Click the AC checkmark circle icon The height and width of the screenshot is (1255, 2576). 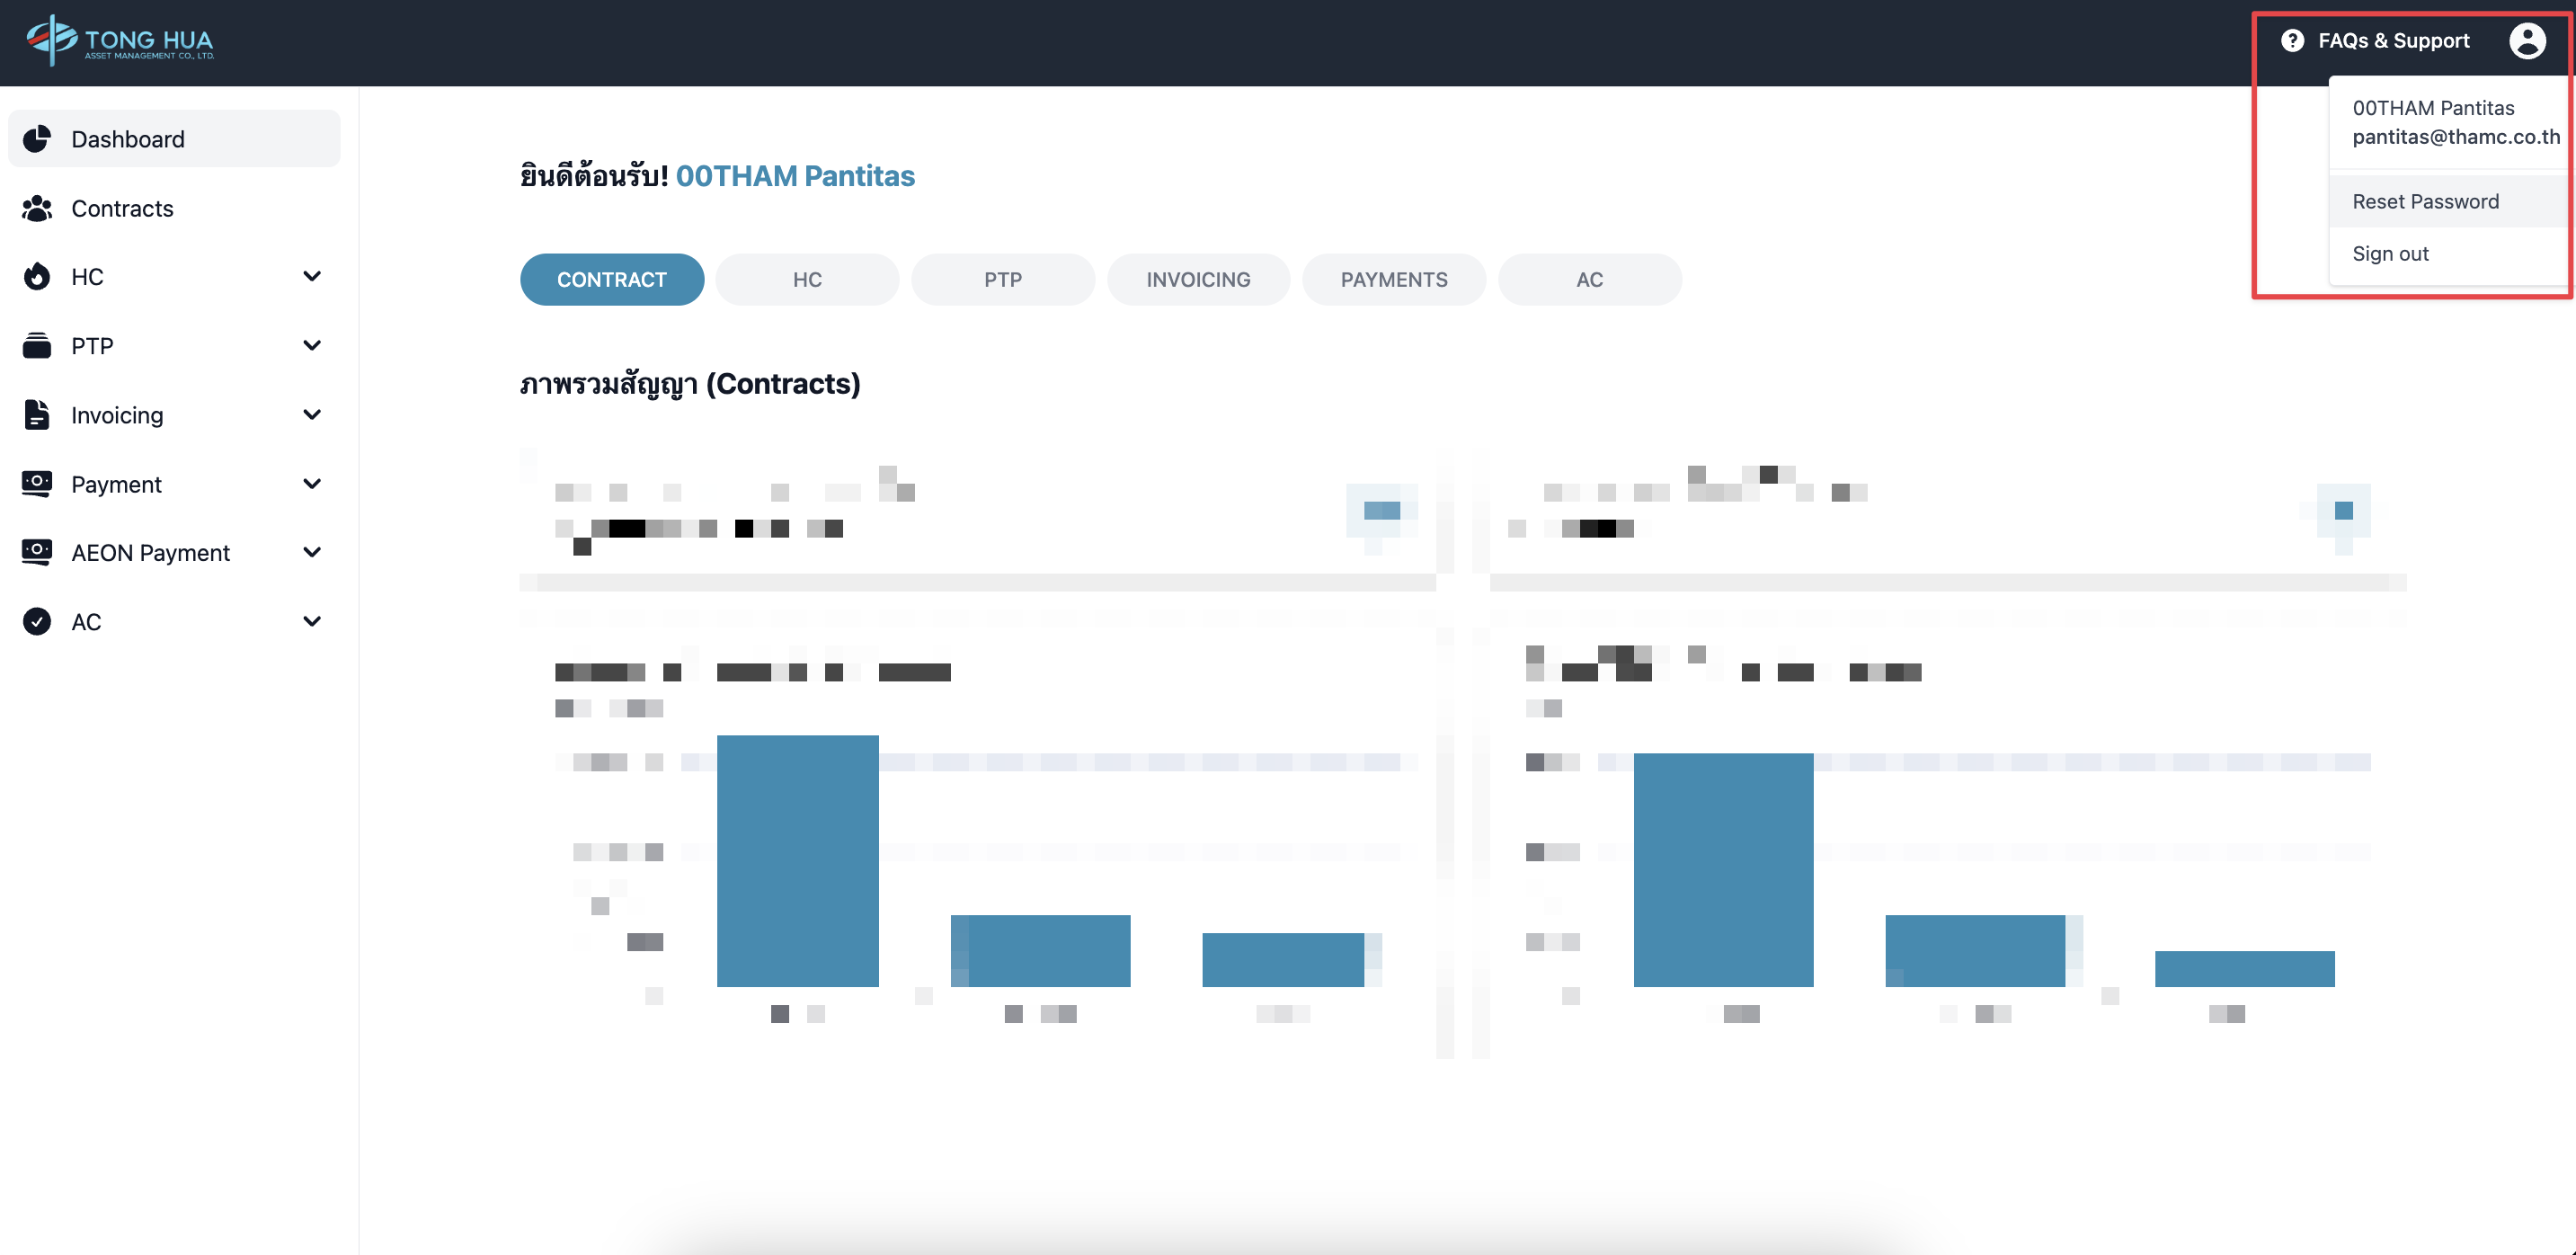[37, 622]
